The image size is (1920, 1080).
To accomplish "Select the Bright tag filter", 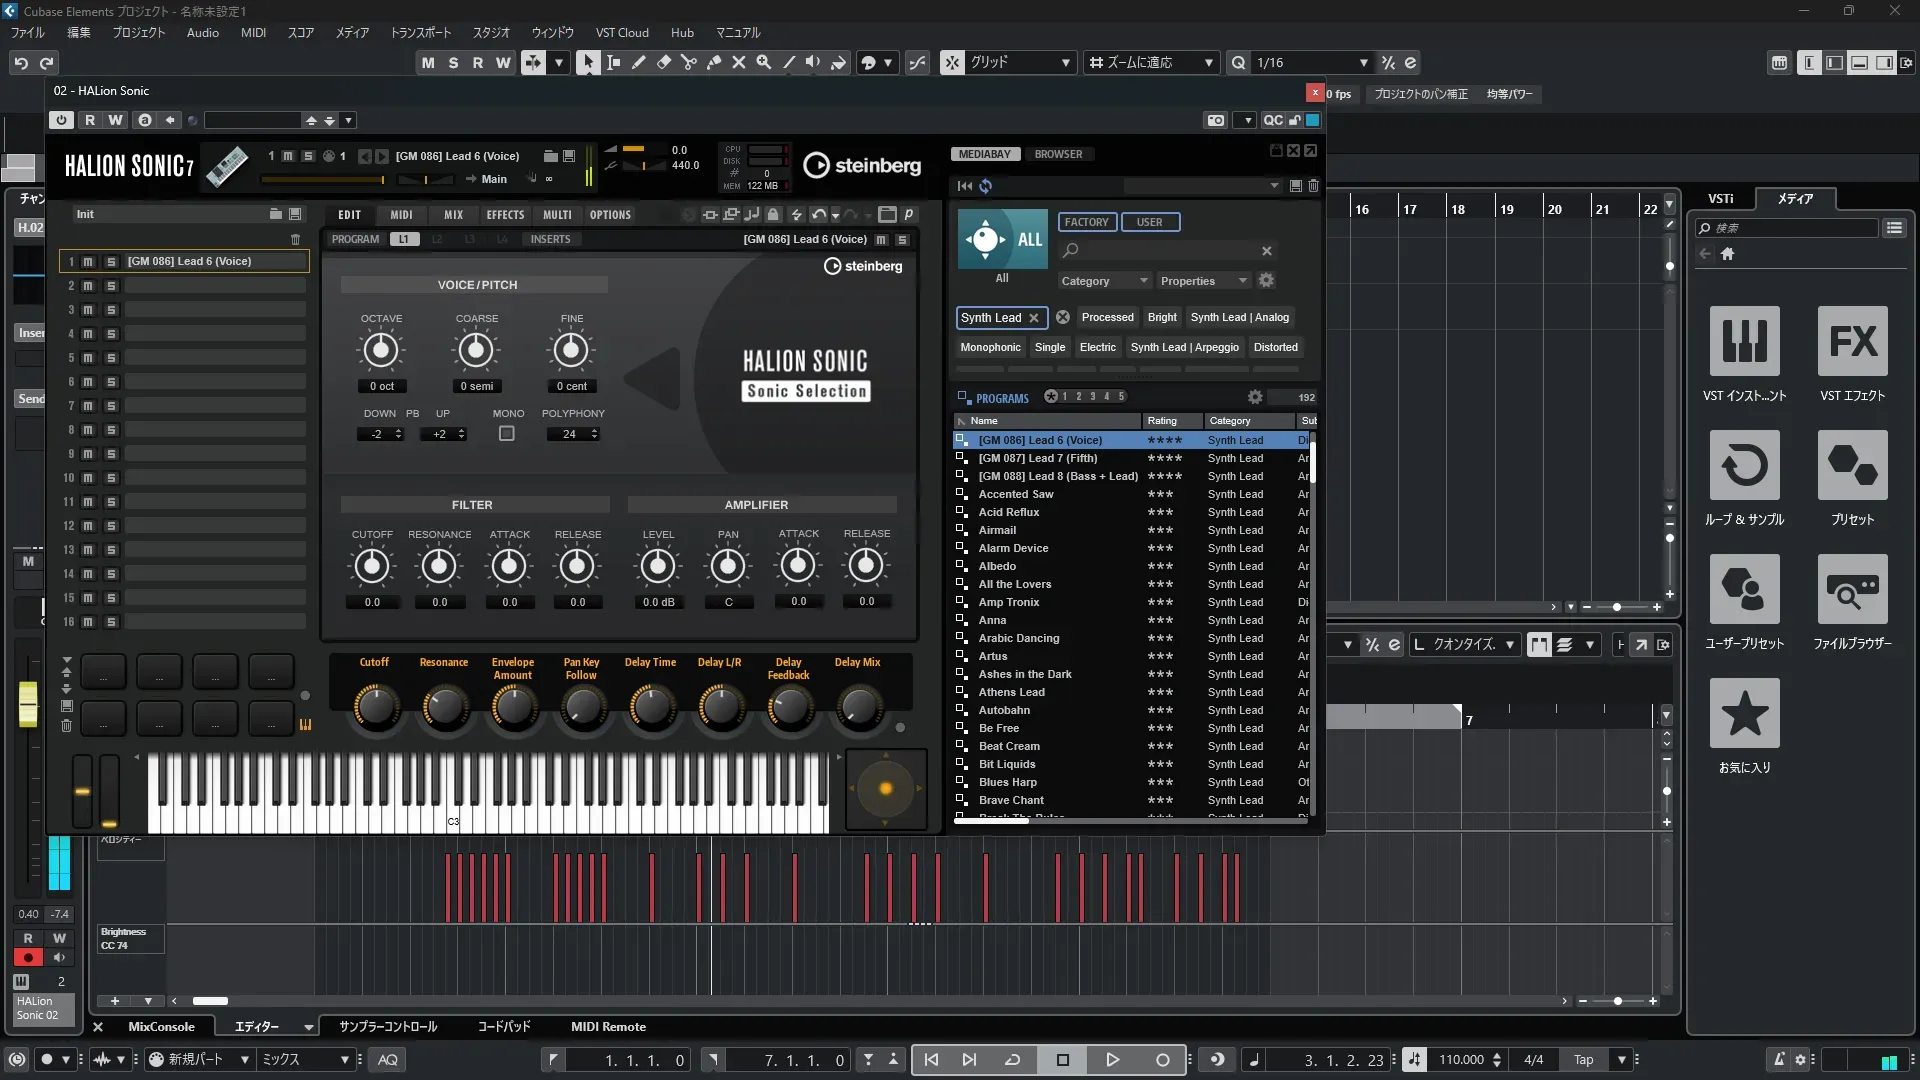I will [x=1161, y=317].
